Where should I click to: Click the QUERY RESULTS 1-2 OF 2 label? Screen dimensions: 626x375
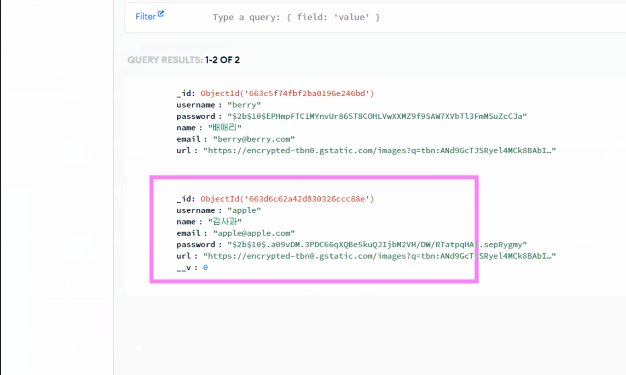point(183,60)
